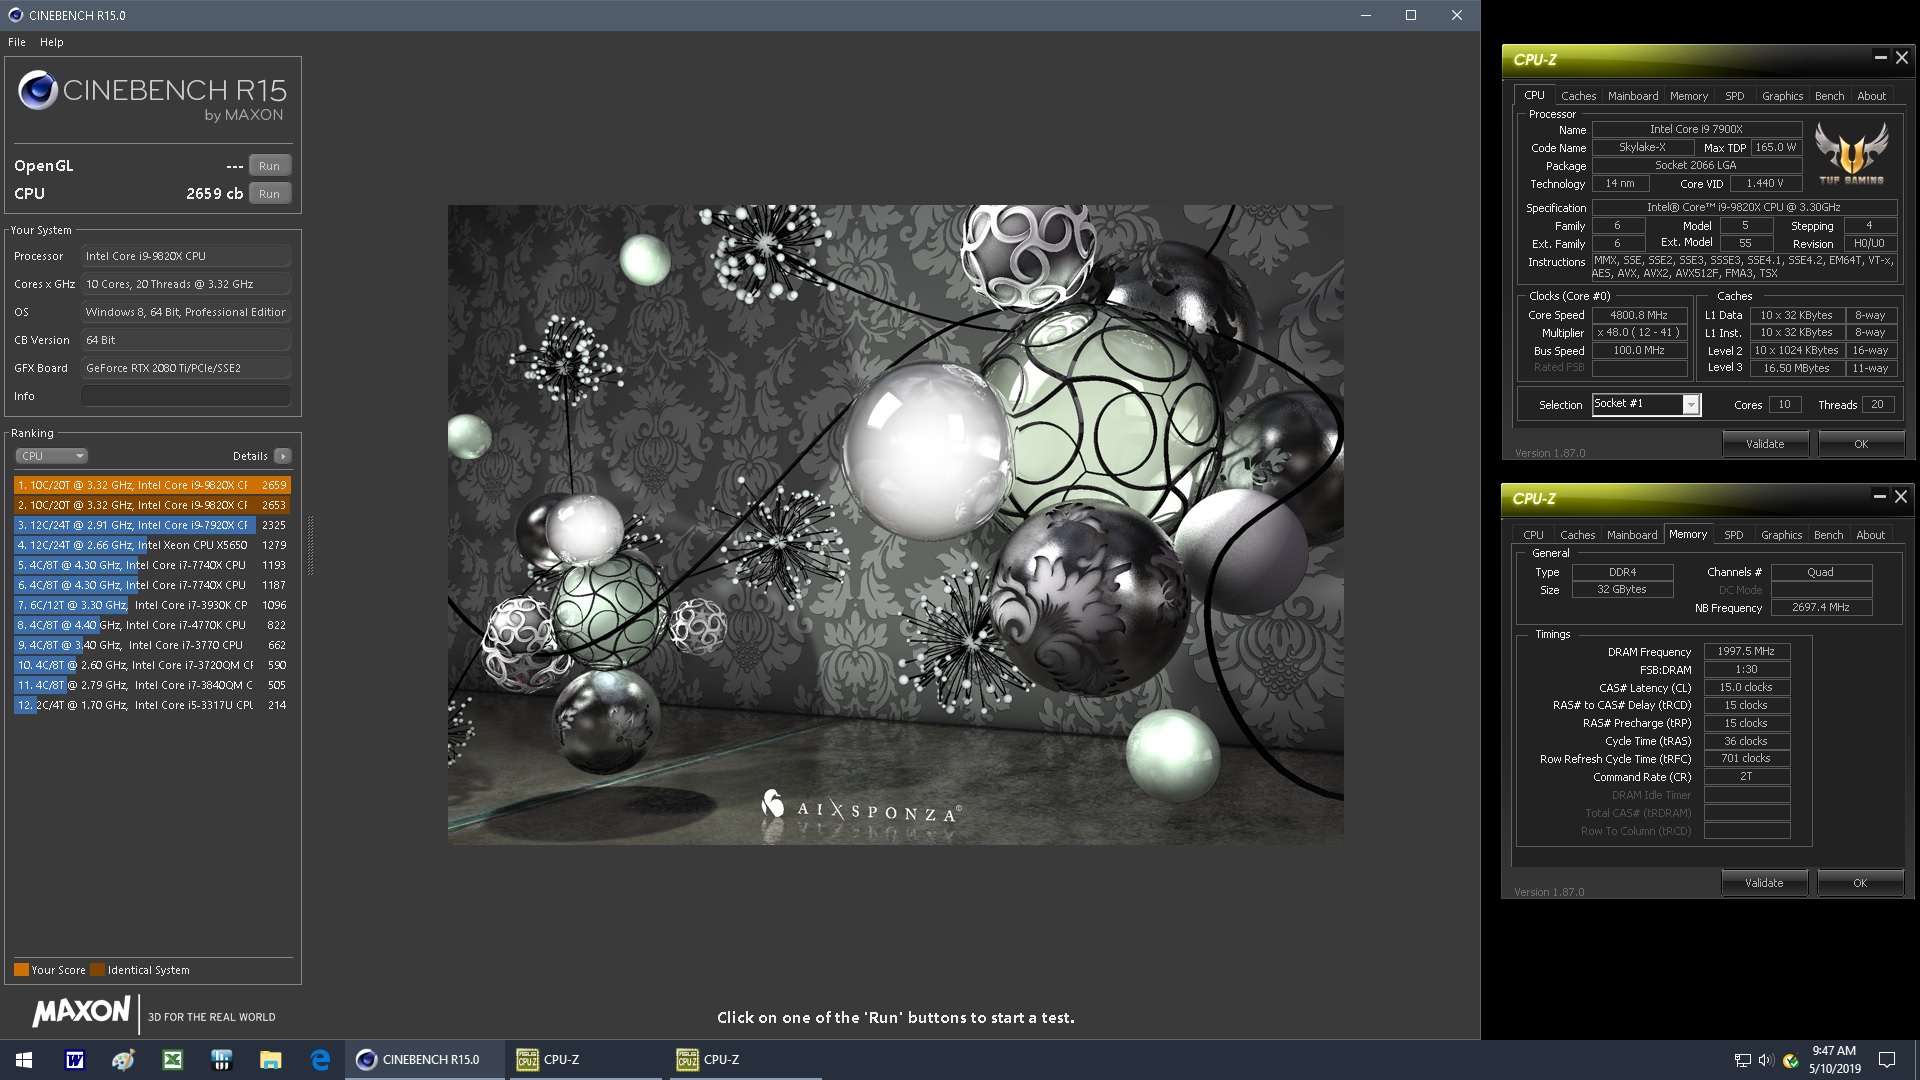Open Bench tab in bottom CPU-Z

pos(1828,535)
